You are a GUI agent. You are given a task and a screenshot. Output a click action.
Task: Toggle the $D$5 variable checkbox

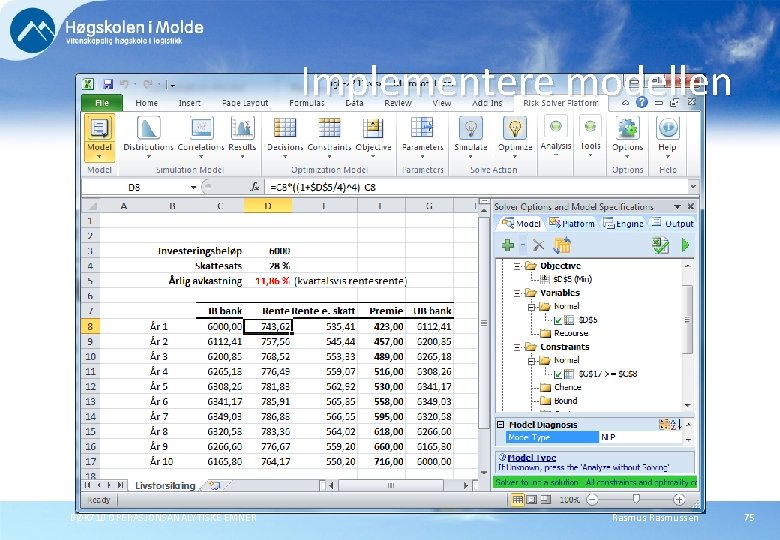[558, 320]
